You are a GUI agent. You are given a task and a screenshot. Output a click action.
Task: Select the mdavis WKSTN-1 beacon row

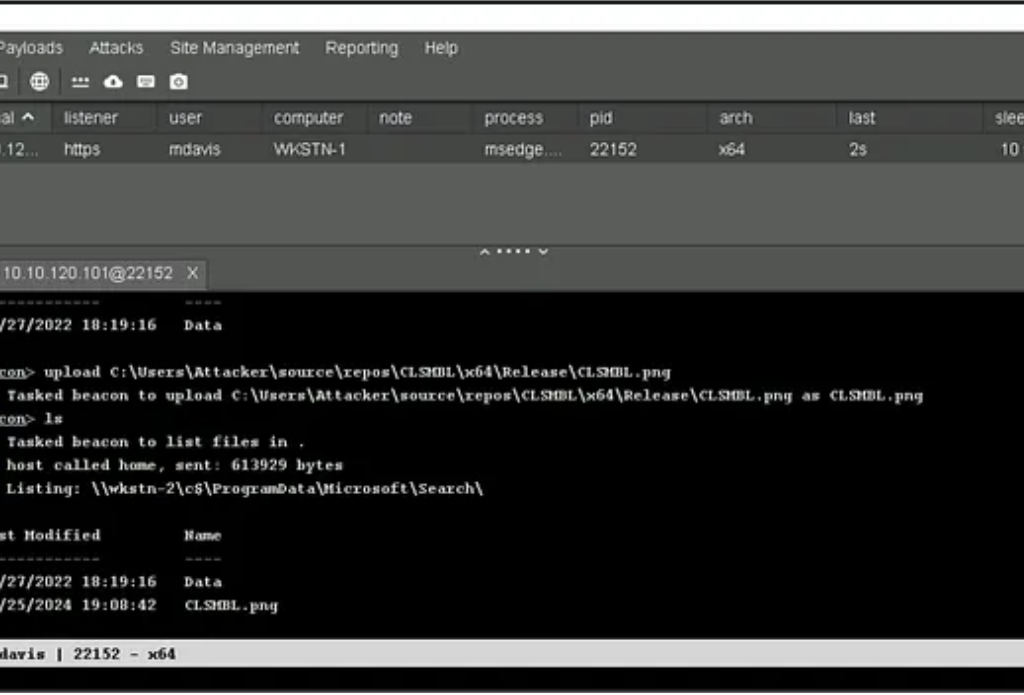point(400,150)
